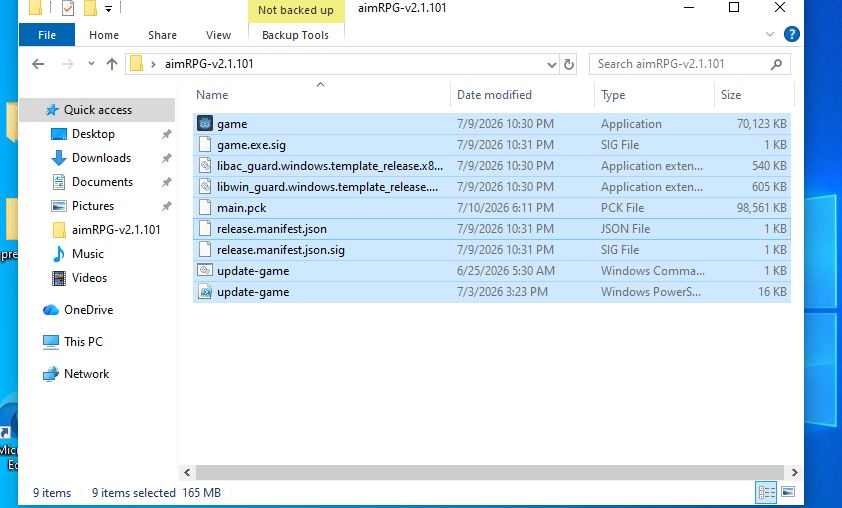This screenshot has width=842, height=508.
Task: Select the release.manifest.json file
Action: click(491, 229)
